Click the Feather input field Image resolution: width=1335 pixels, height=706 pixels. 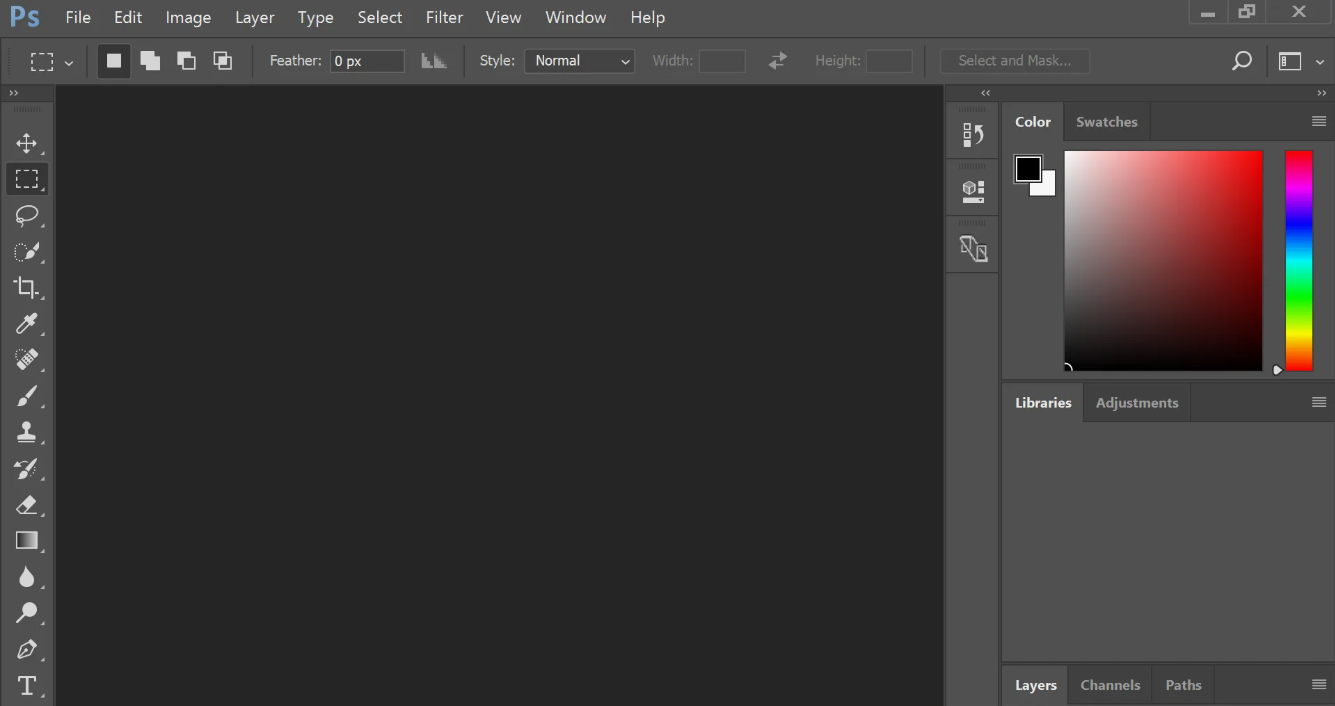(x=367, y=61)
